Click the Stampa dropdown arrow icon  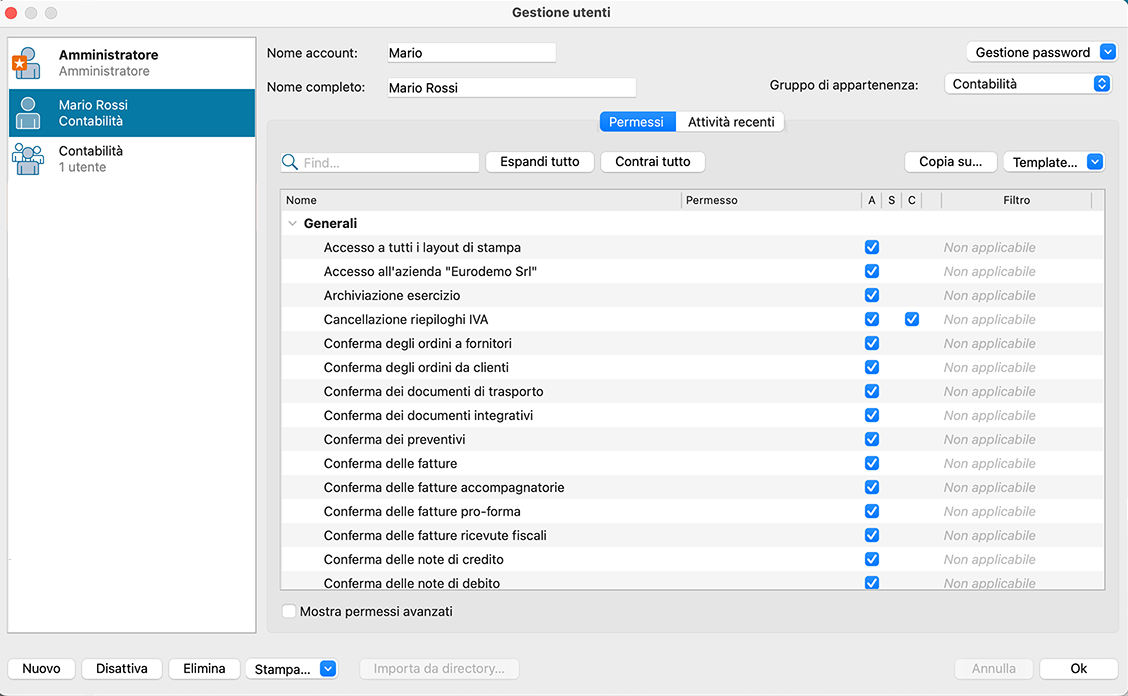click(x=328, y=669)
